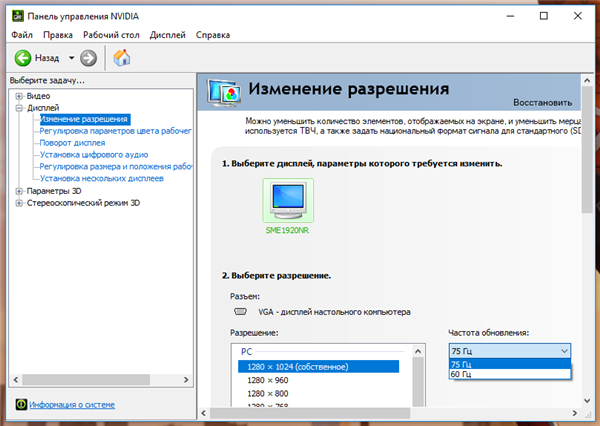Image resolution: width=600 pixels, height=426 pixels.
Task: Click the grey Forward arrow icon
Action: [88, 58]
